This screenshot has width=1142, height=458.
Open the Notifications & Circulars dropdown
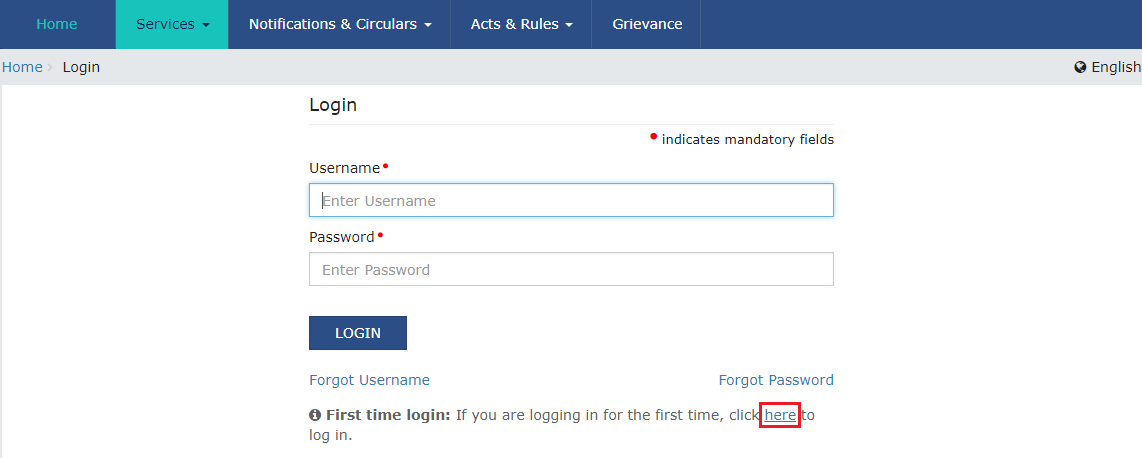(x=340, y=24)
